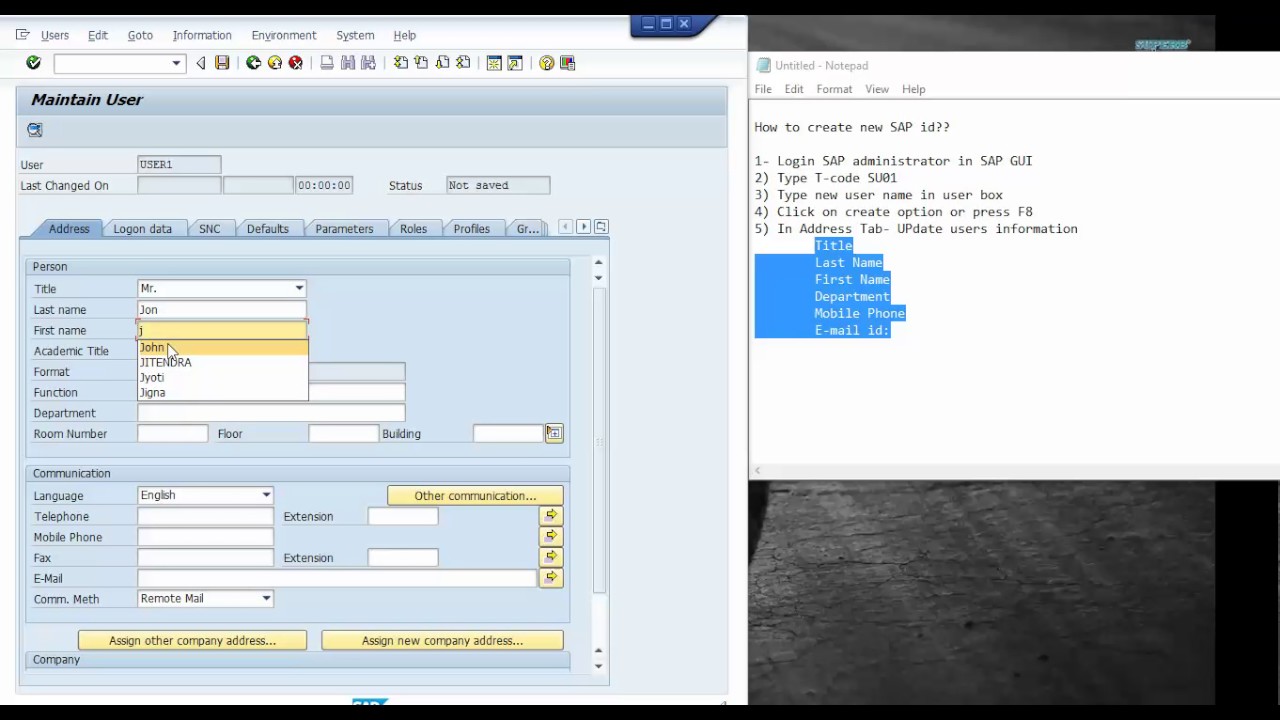
Task: Open the View menu in Notepad
Action: tap(877, 89)
